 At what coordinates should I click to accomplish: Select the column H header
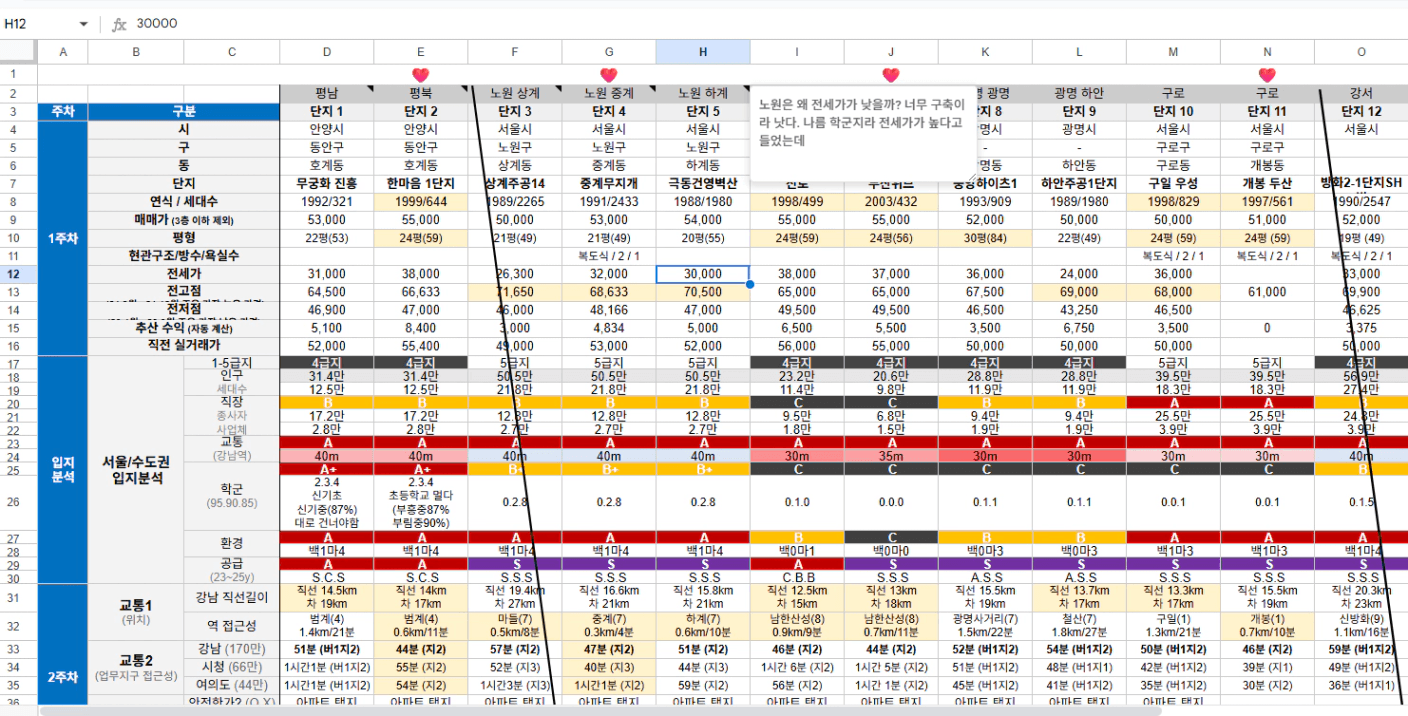click(x=703, y=52)
